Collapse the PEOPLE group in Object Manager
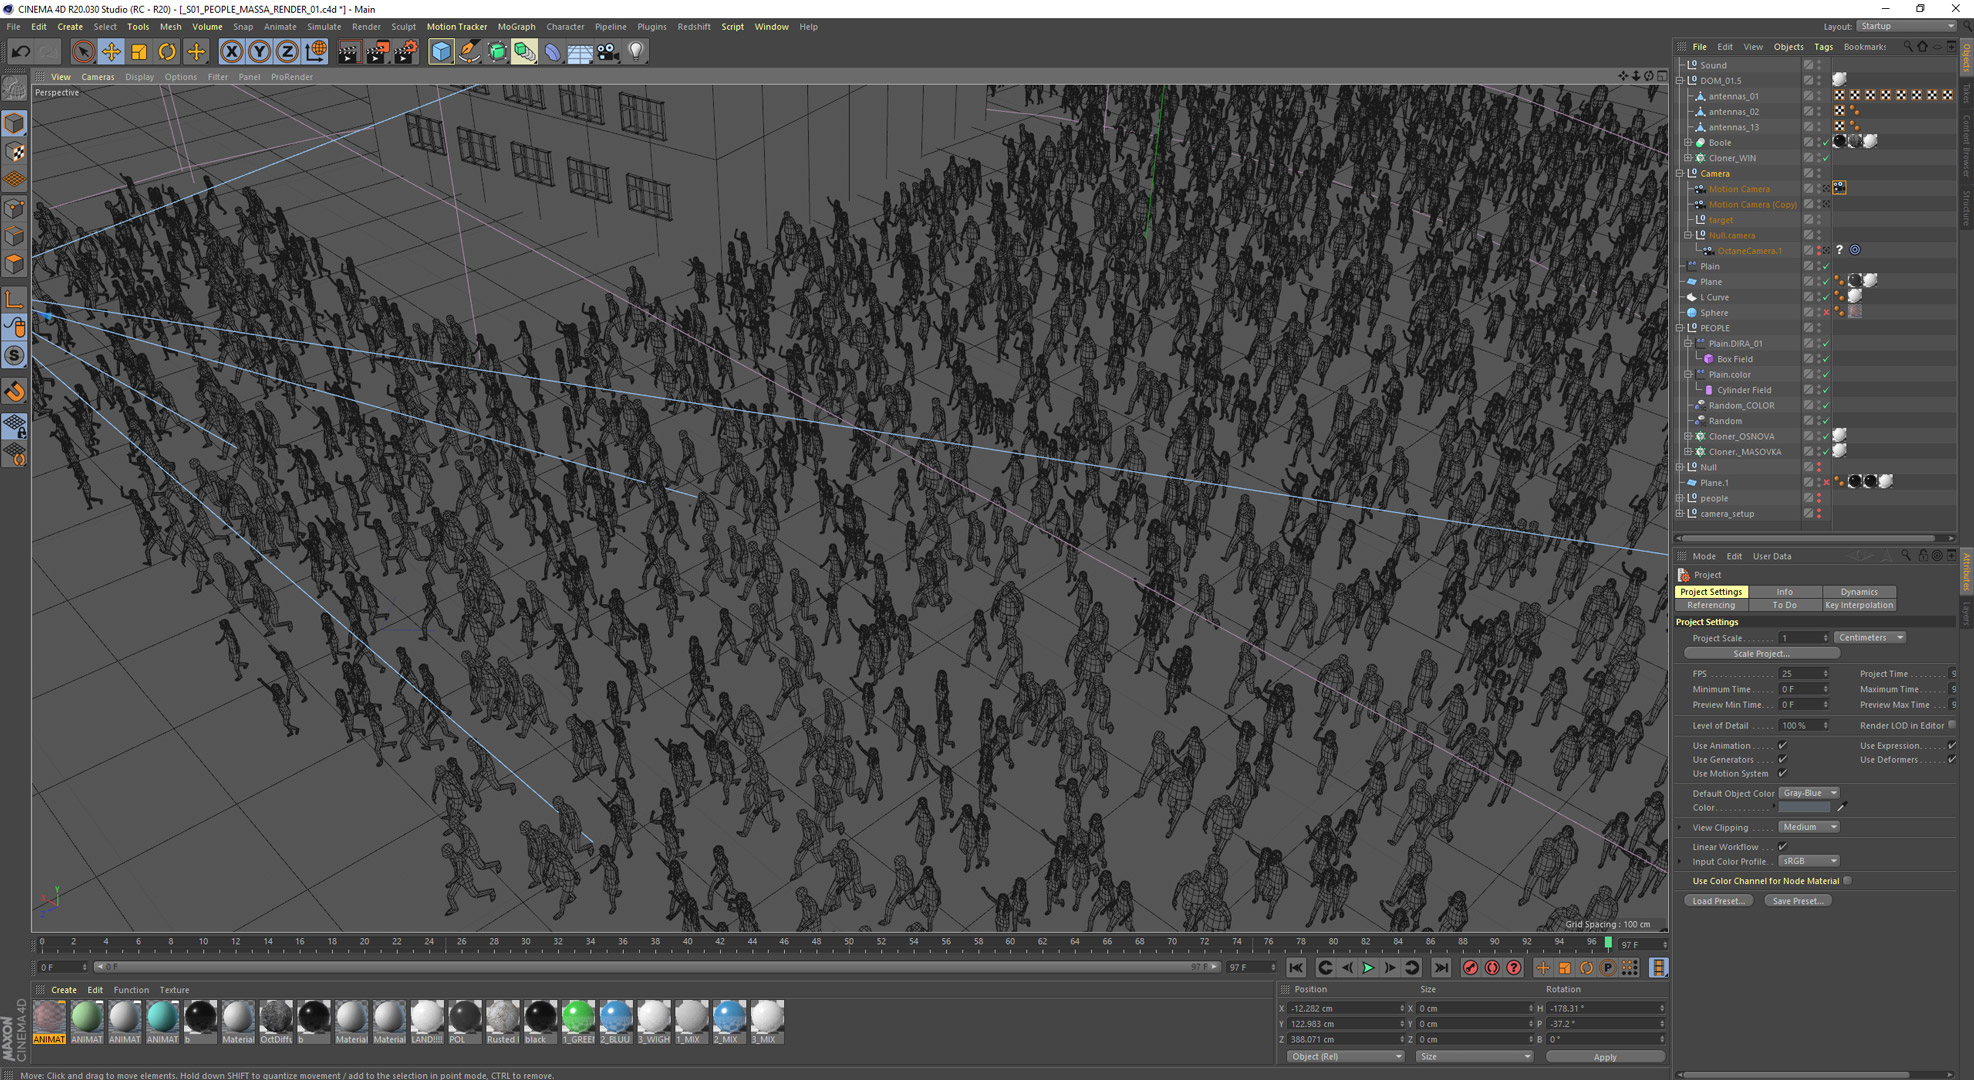The width and height of the screenshot is (1974, 1080). [1681, 328]
